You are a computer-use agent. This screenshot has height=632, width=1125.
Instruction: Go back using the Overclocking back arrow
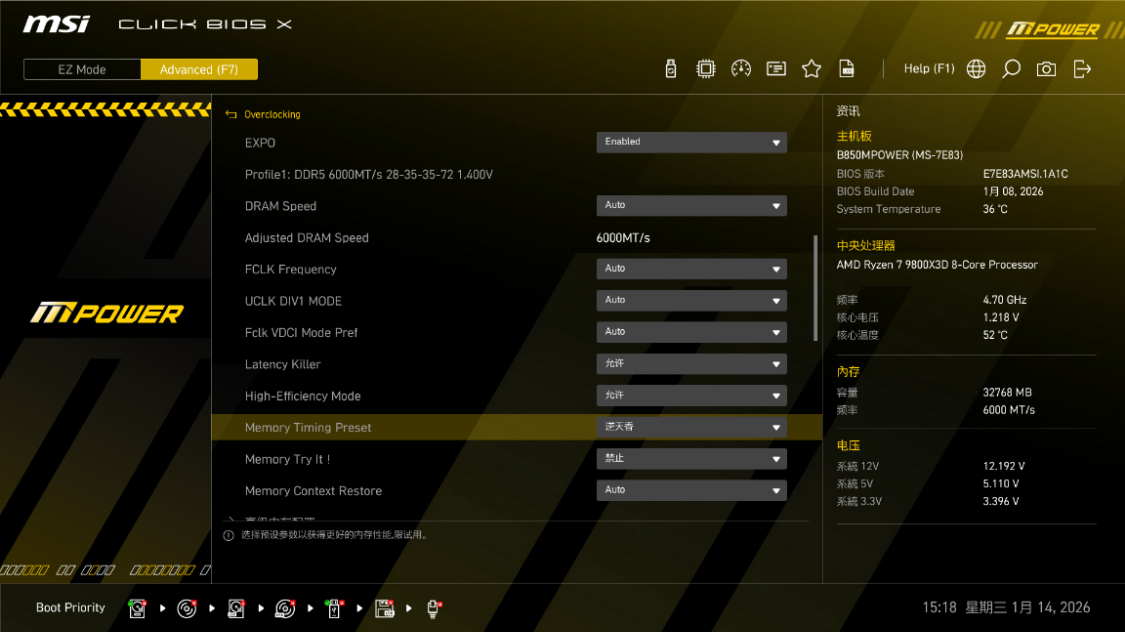pos(231,115)
